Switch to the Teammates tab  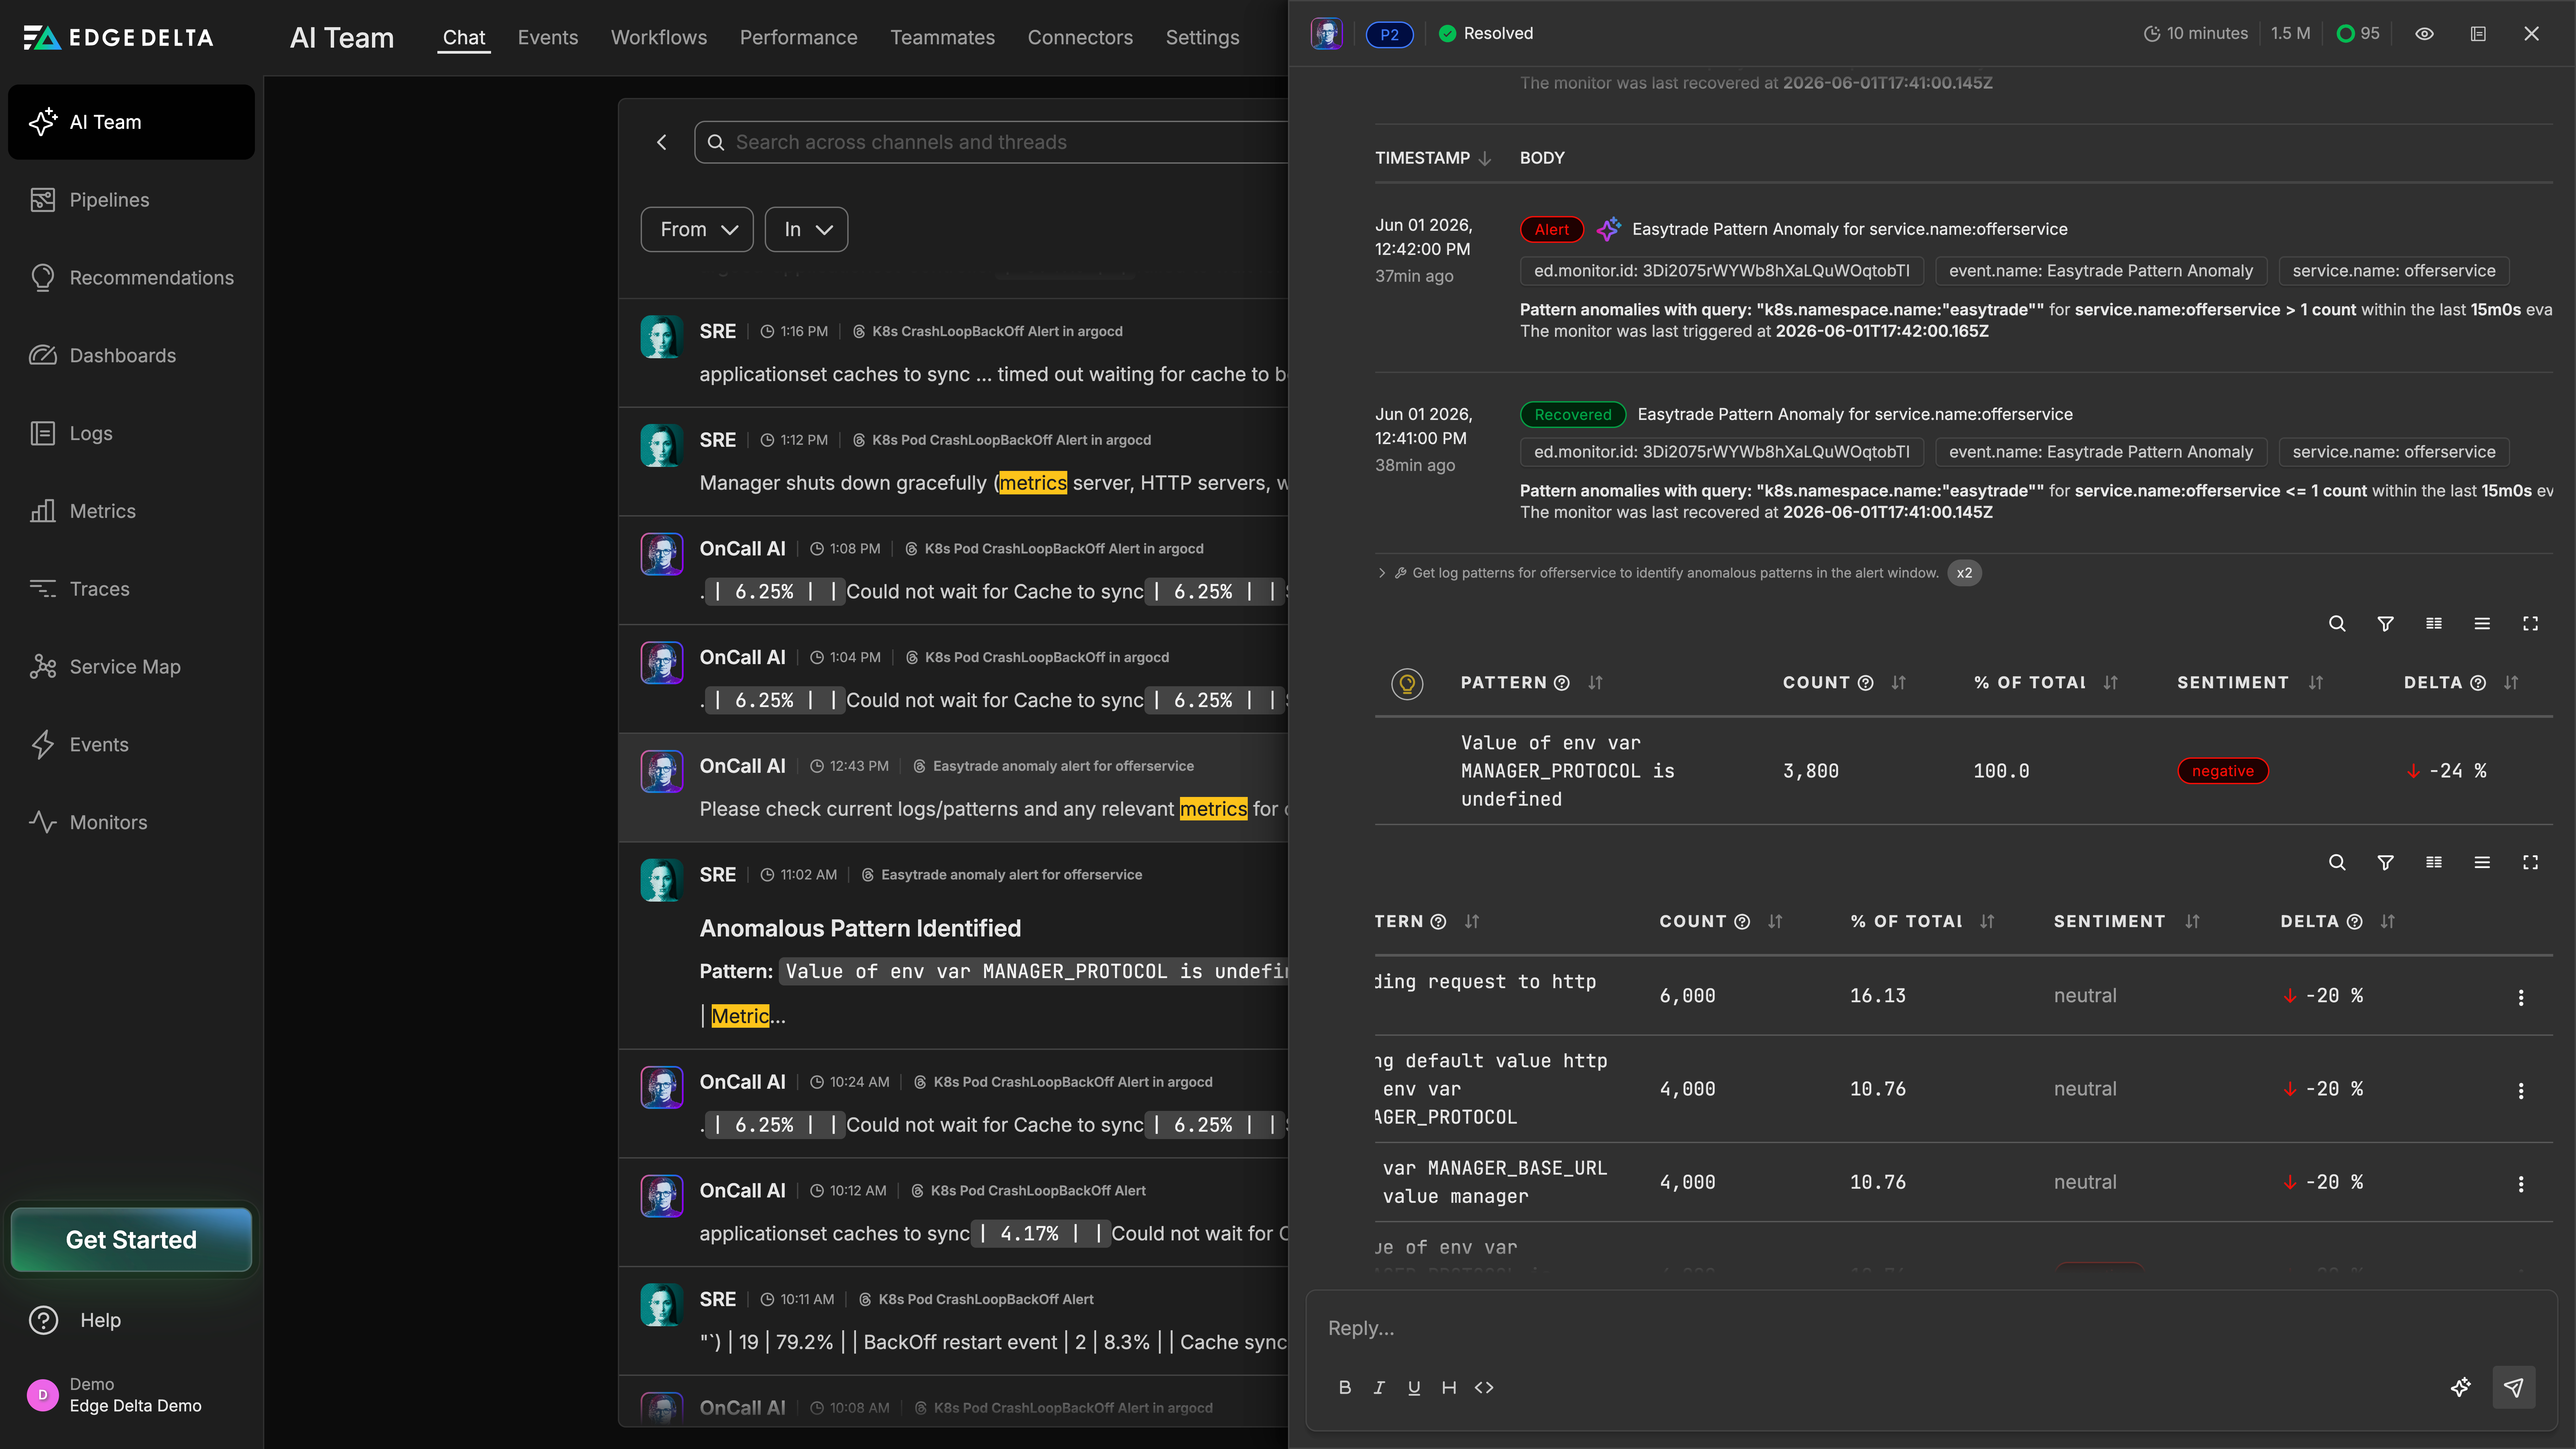coord(943,38)
